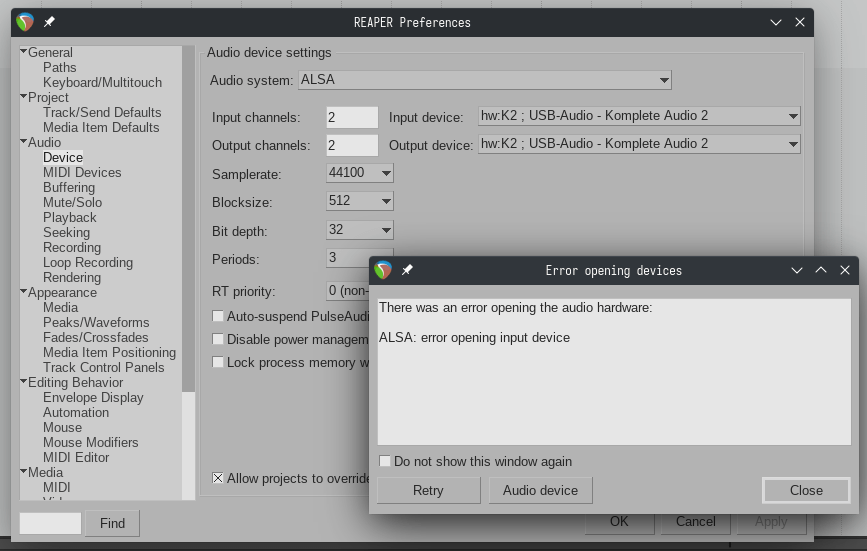Uncheck Allow projects to override checkbox
The image size is (867, 551).
[218, 478]
